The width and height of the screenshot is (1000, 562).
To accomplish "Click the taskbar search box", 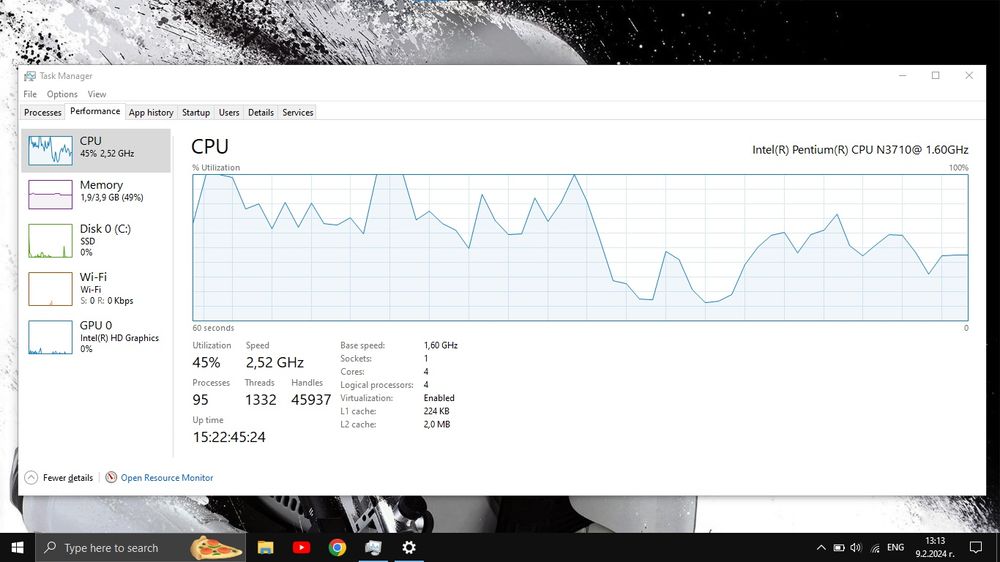I will click(140, 547).
